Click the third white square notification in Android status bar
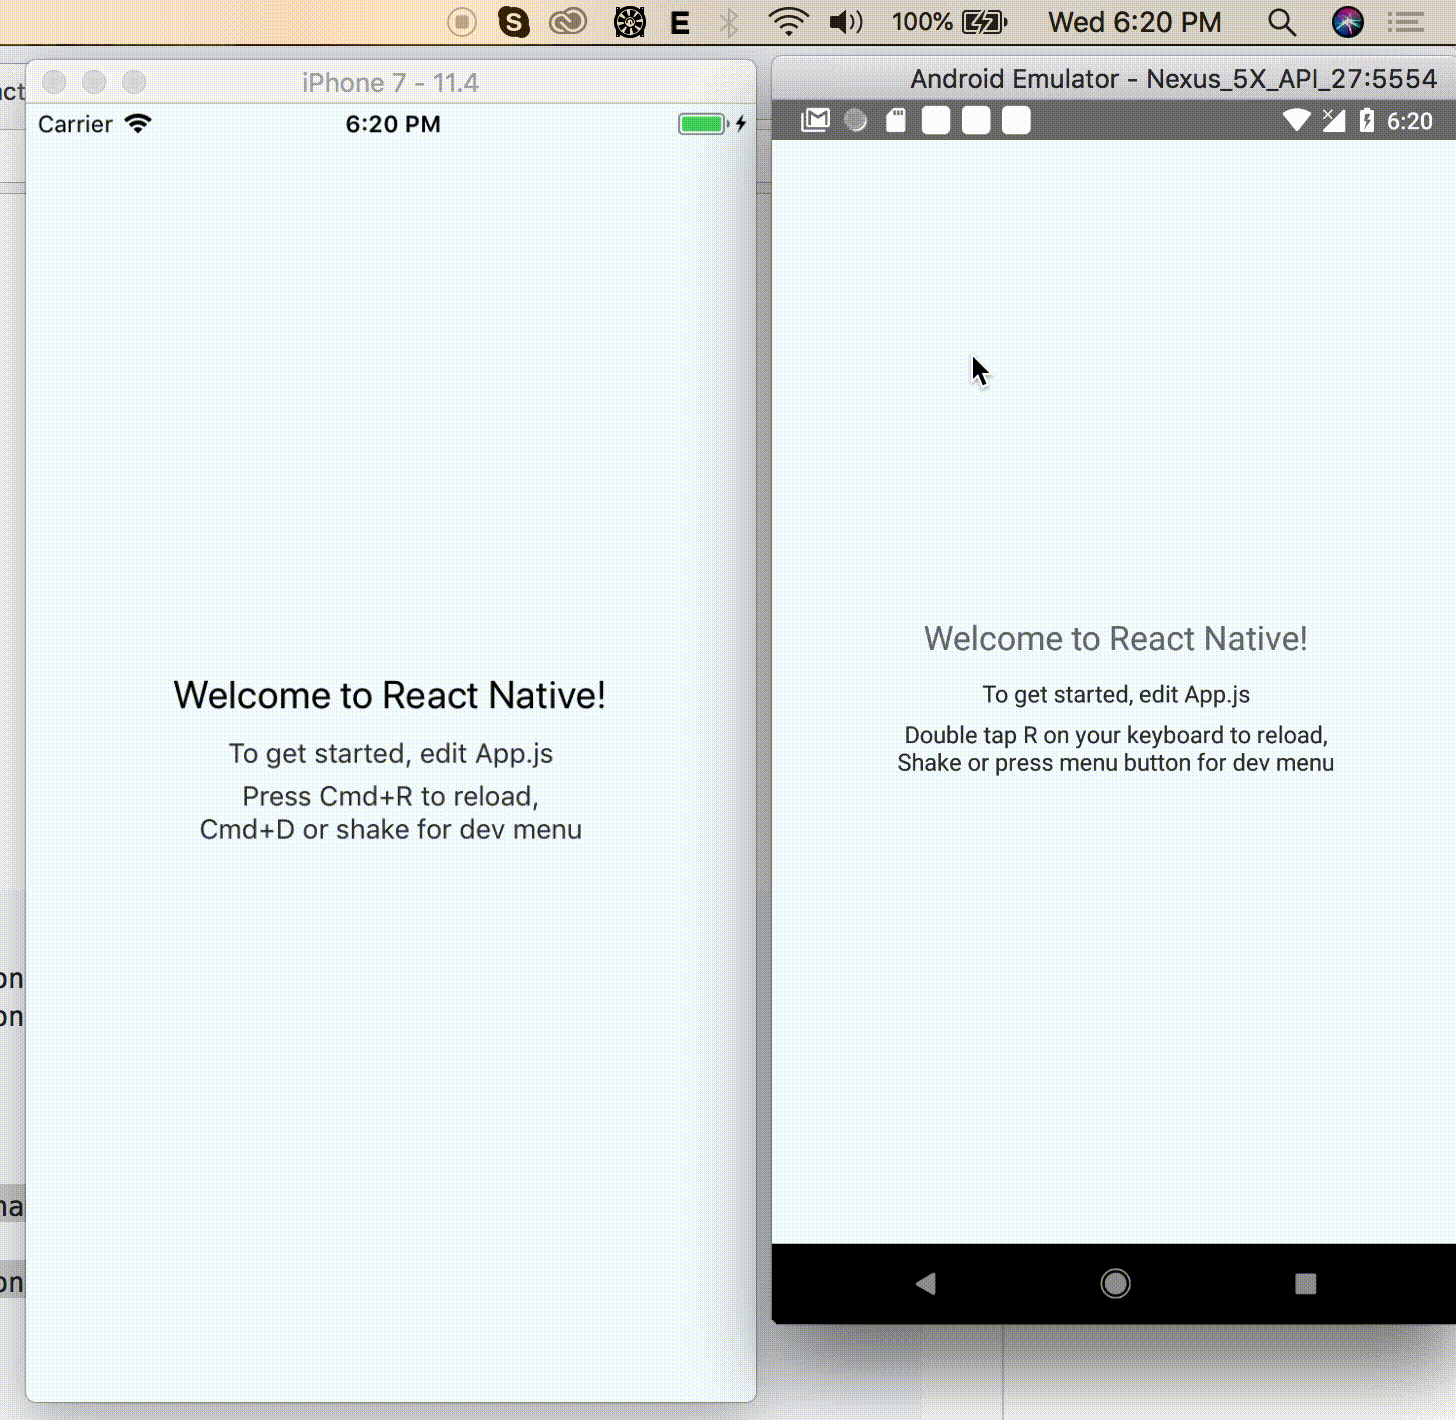The width and height of the screenshot is (1456, 1420). [1016, 121]
